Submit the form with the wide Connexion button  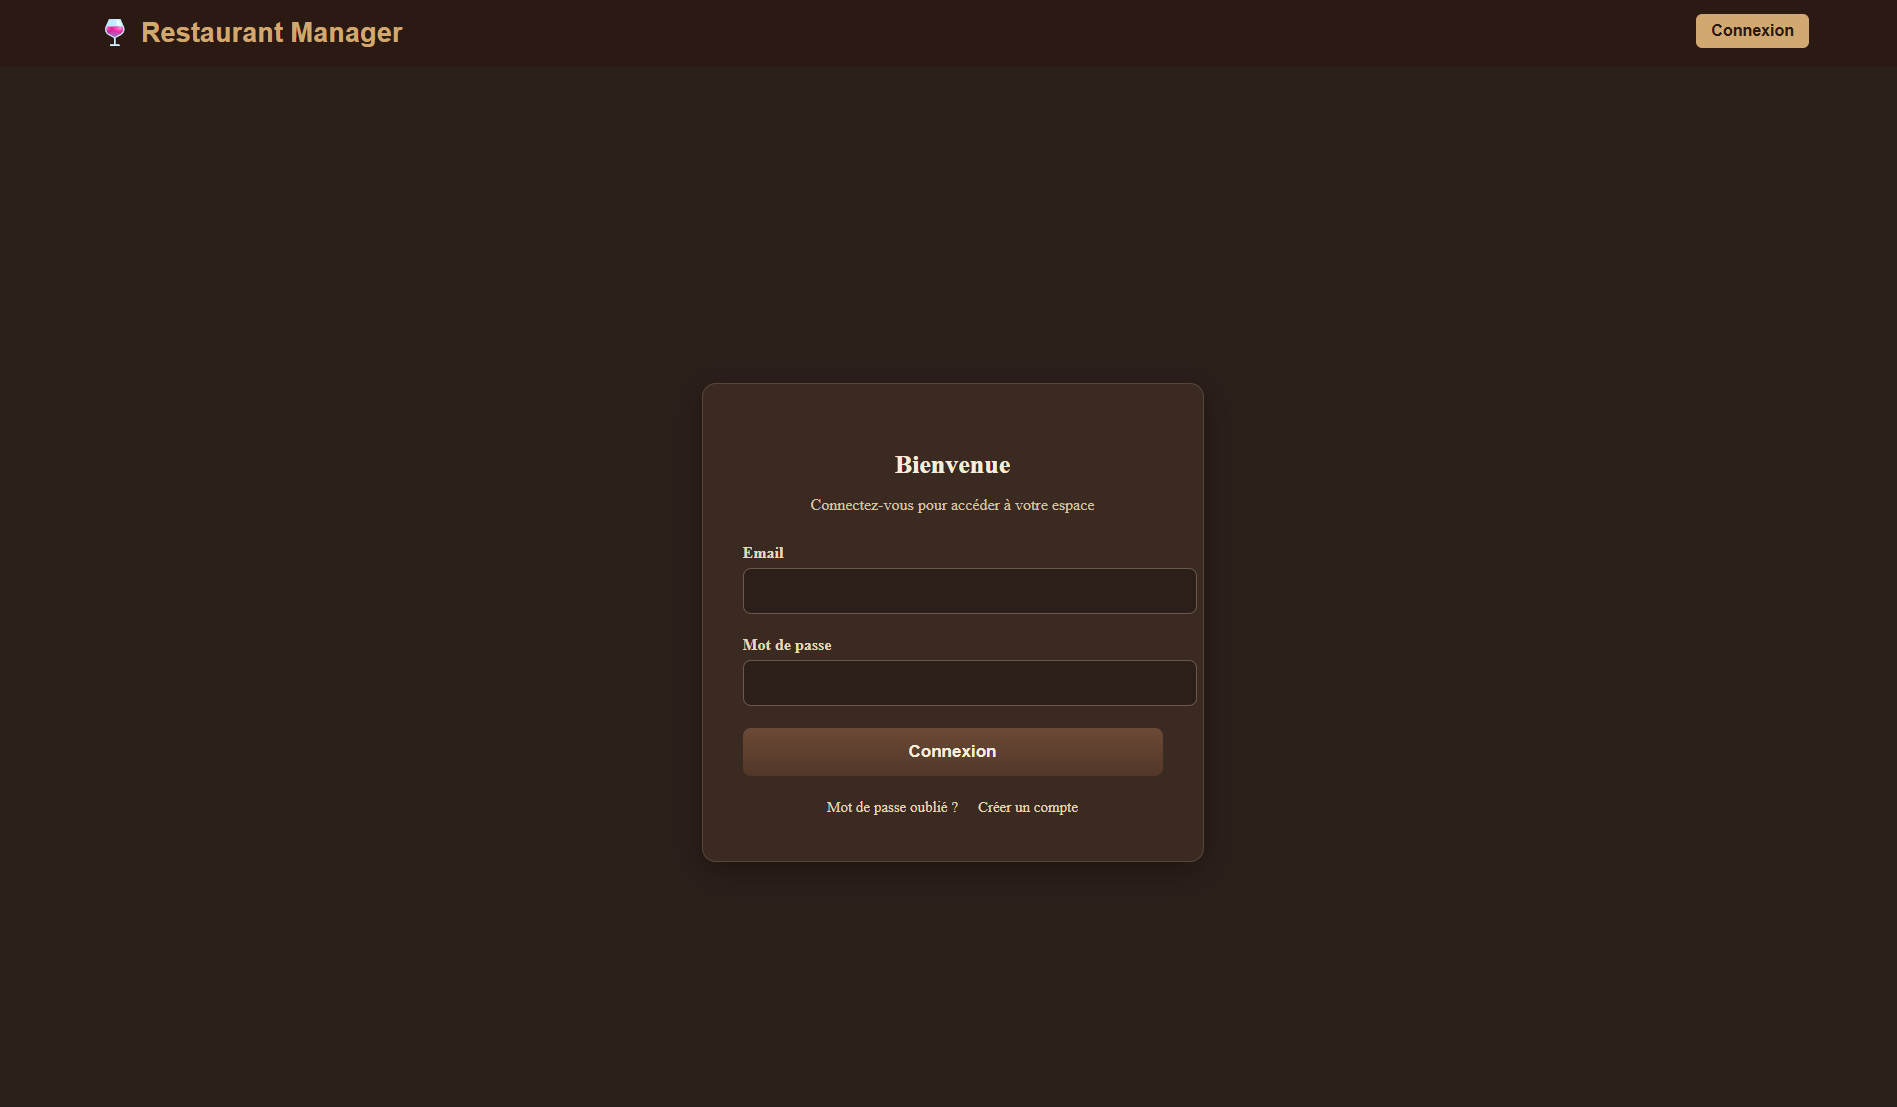pos(952,752)
